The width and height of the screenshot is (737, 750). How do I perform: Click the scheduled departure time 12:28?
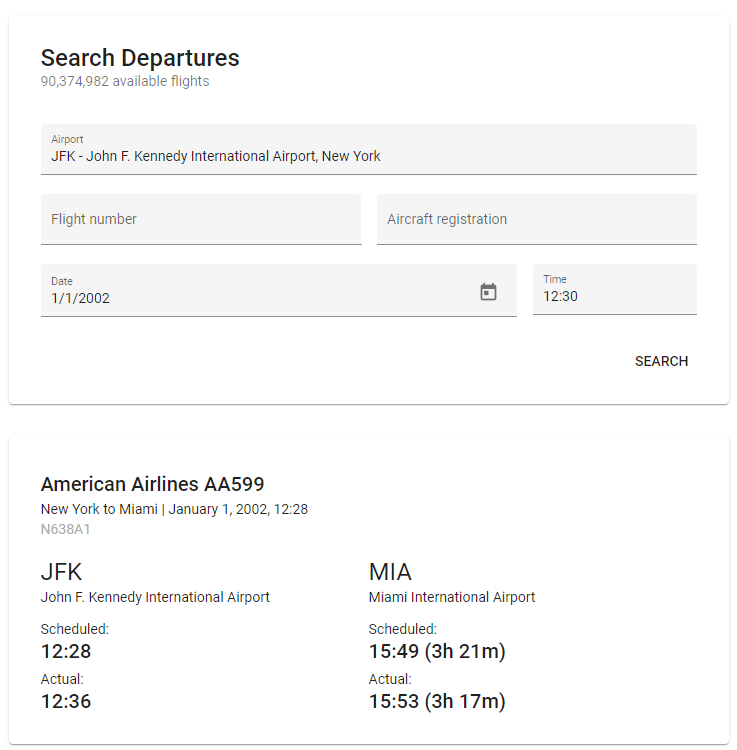66,652
